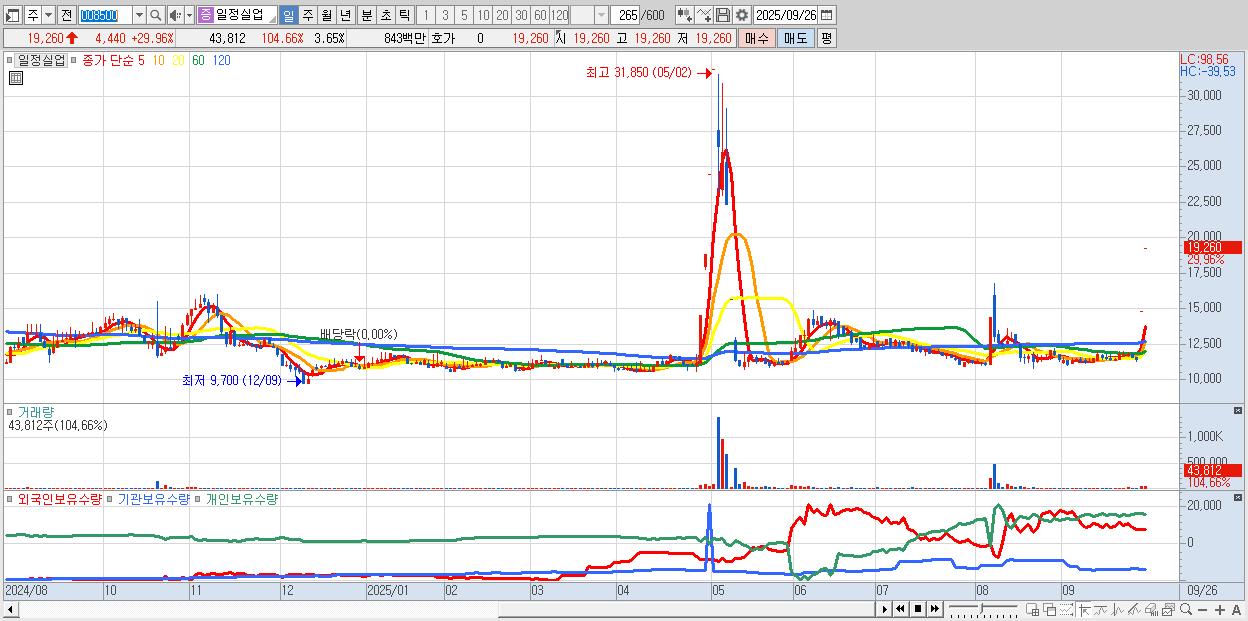Click the layout panel icon at top-left
Image resolution: width=1248 pixels, height=621 pixels.
tap(13, 15)
